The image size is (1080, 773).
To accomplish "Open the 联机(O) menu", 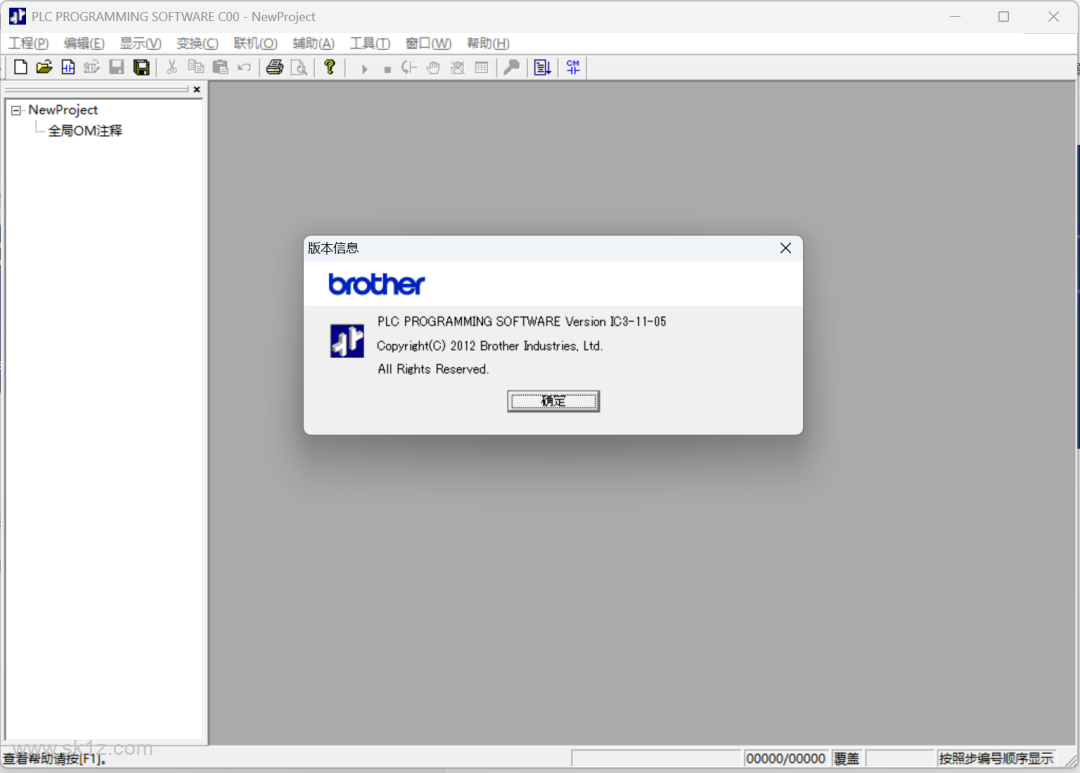I will pos(256,43).
